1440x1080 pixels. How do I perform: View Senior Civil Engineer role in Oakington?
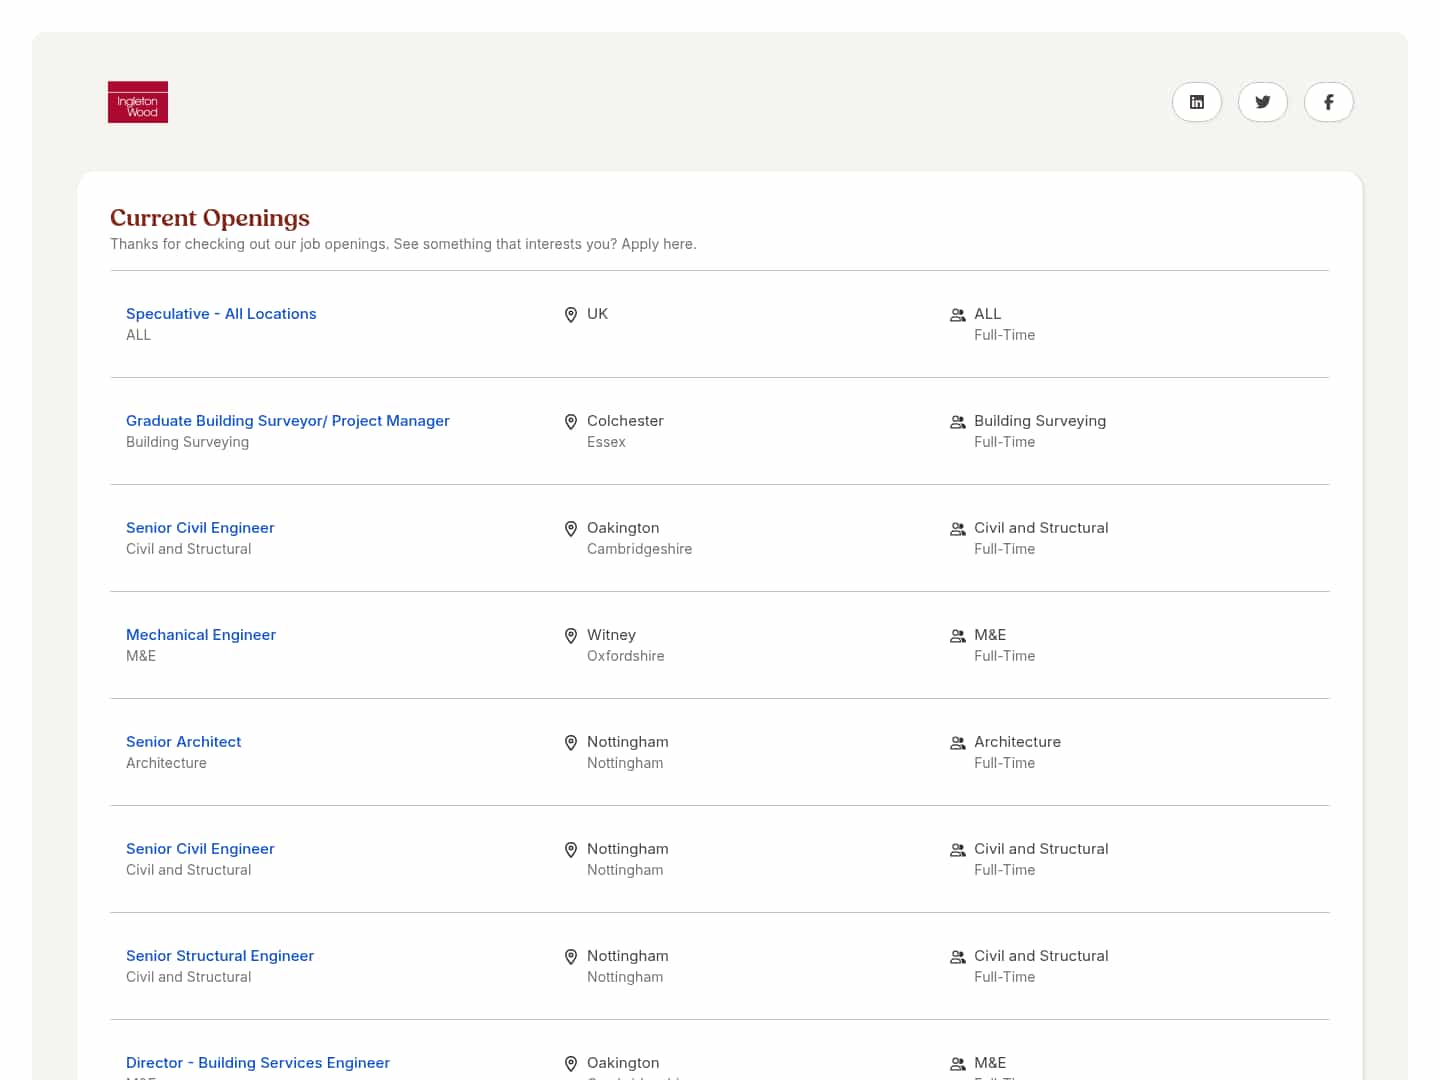coord(200,528)
